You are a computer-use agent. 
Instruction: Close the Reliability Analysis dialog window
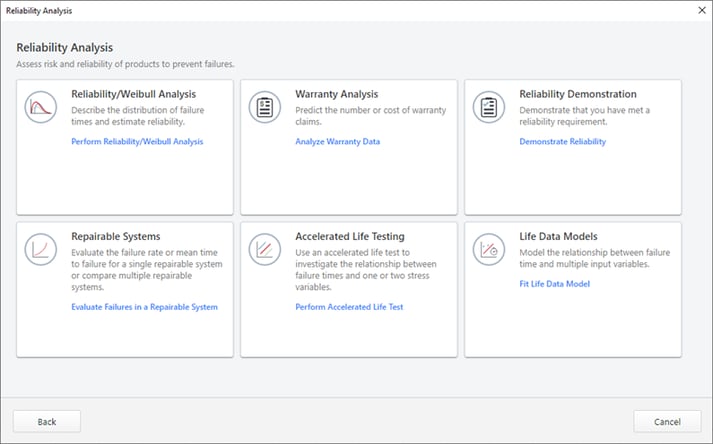(x=699, y=10)
